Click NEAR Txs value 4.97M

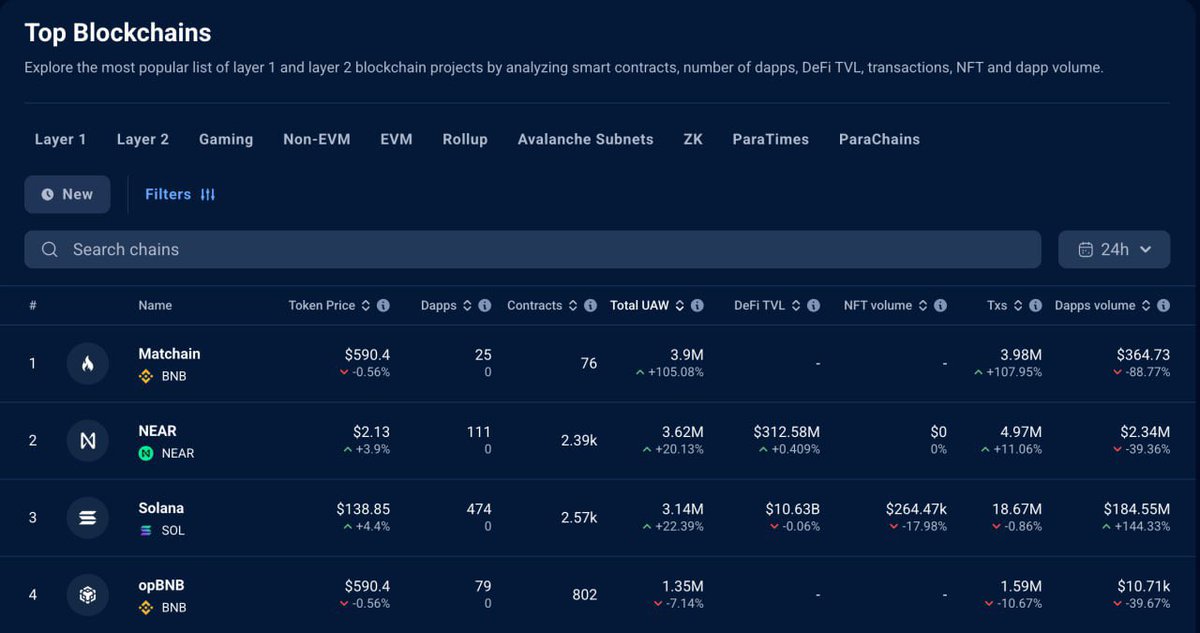tap(1019, 432)
